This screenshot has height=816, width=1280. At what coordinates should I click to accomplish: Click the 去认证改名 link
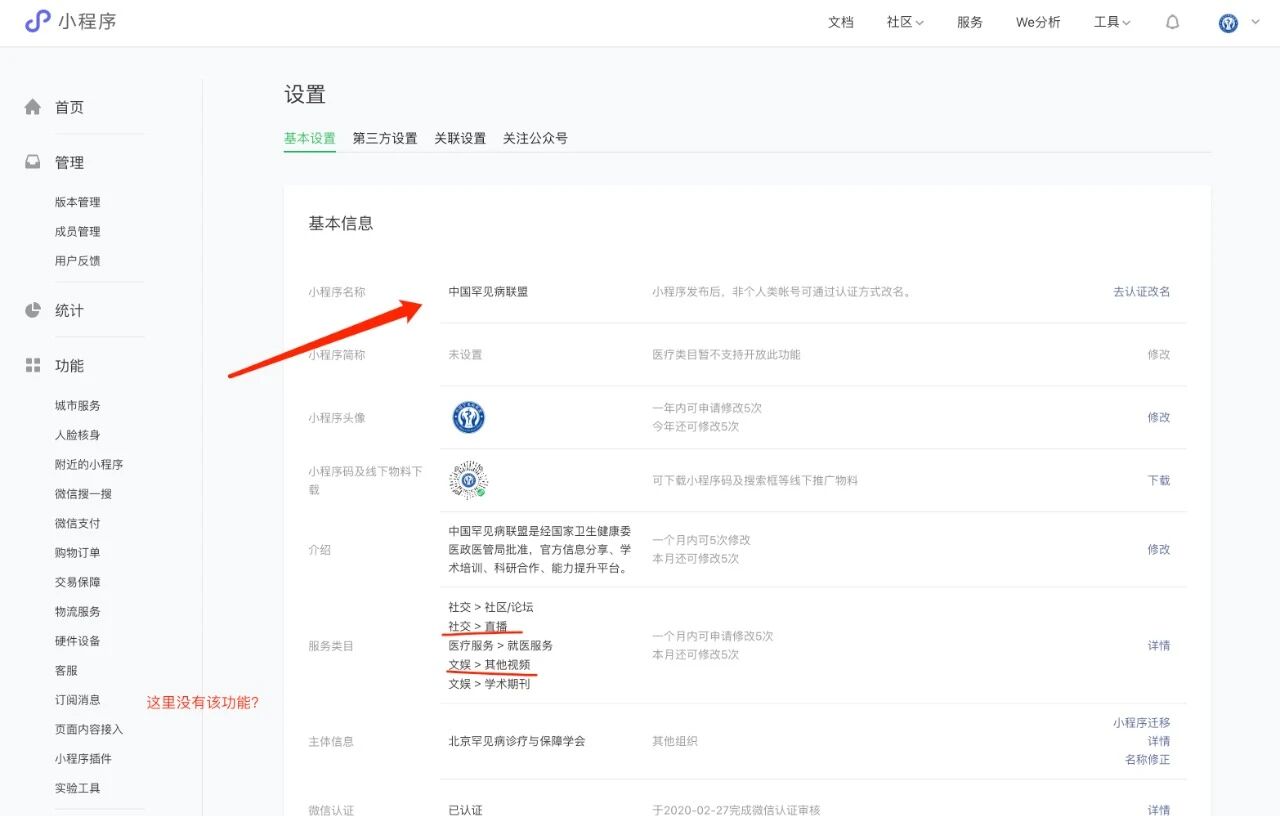tap(1142, 291)
